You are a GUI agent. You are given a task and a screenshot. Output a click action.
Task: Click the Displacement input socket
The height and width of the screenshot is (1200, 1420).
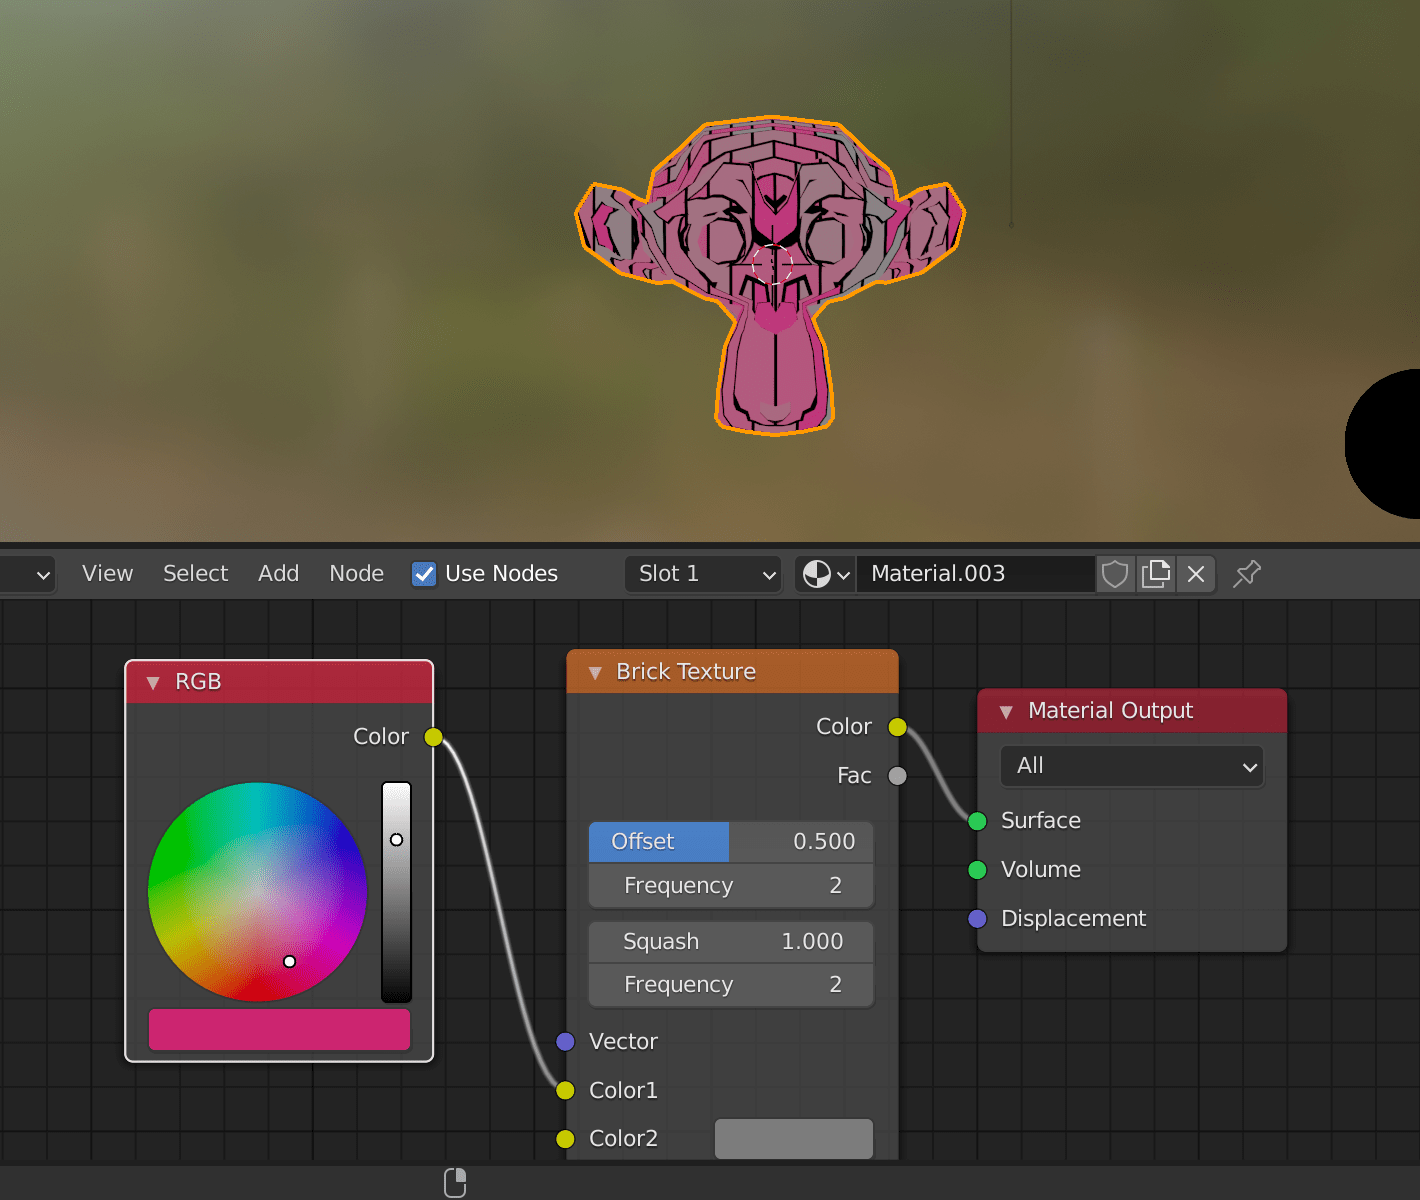click(977, 919)
